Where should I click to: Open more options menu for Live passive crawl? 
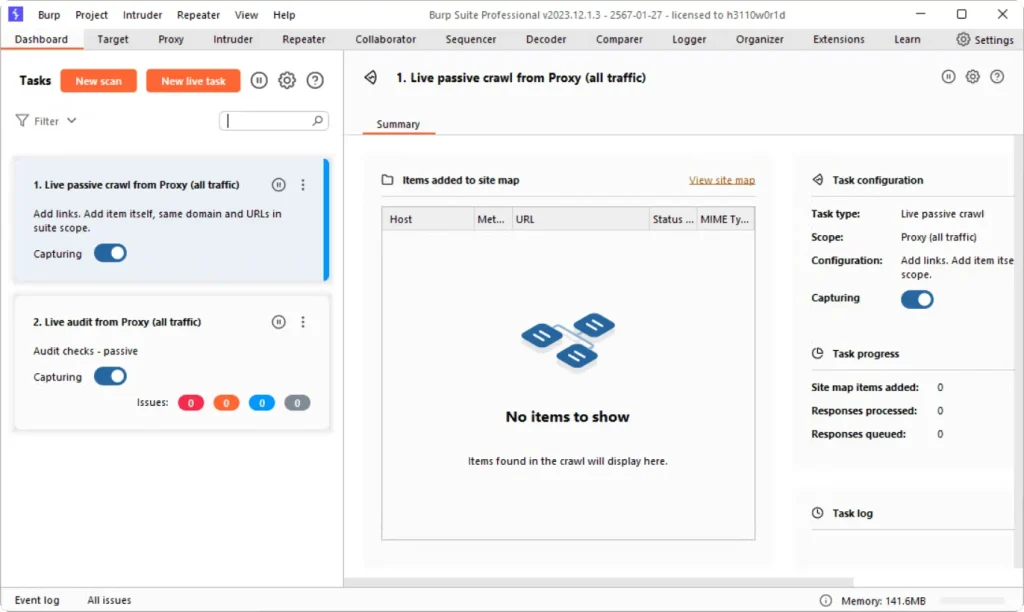tap(304, 185)
